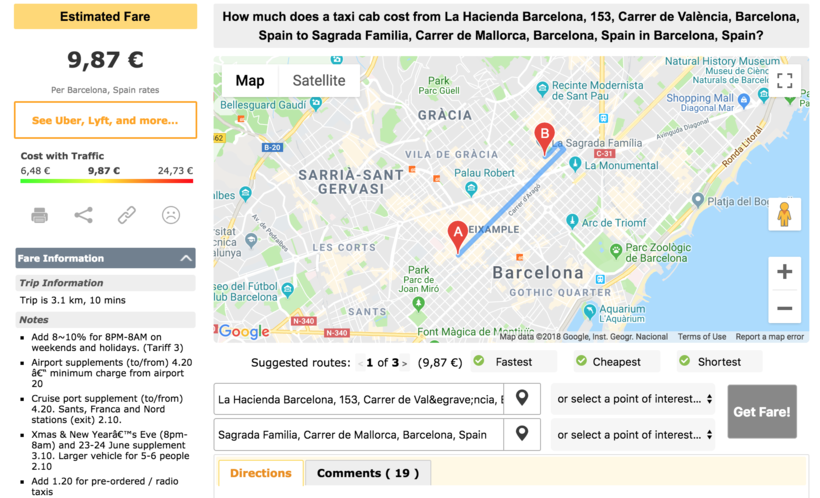Zoom out on the map
This screenshot has width=820, height=498.
pos(784,308)
